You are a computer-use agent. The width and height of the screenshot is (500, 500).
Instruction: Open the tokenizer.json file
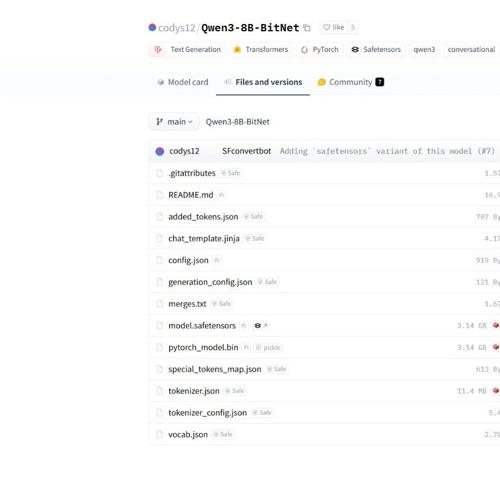click(194, 391)
